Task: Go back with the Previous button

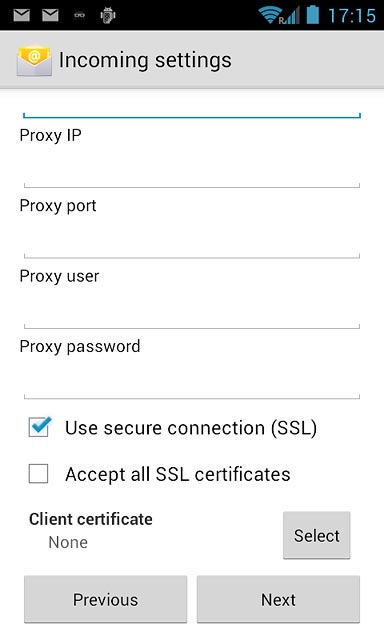Action: [106, 599]
